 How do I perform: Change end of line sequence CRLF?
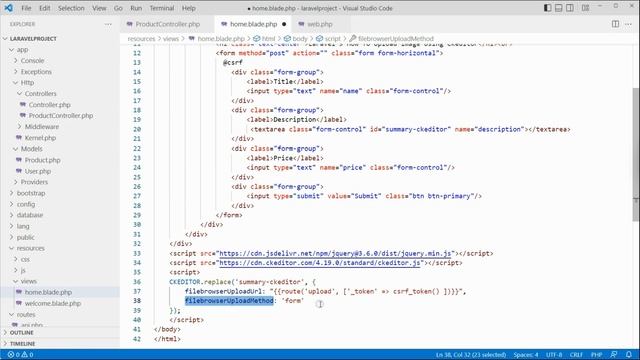[x=576, y=354]
